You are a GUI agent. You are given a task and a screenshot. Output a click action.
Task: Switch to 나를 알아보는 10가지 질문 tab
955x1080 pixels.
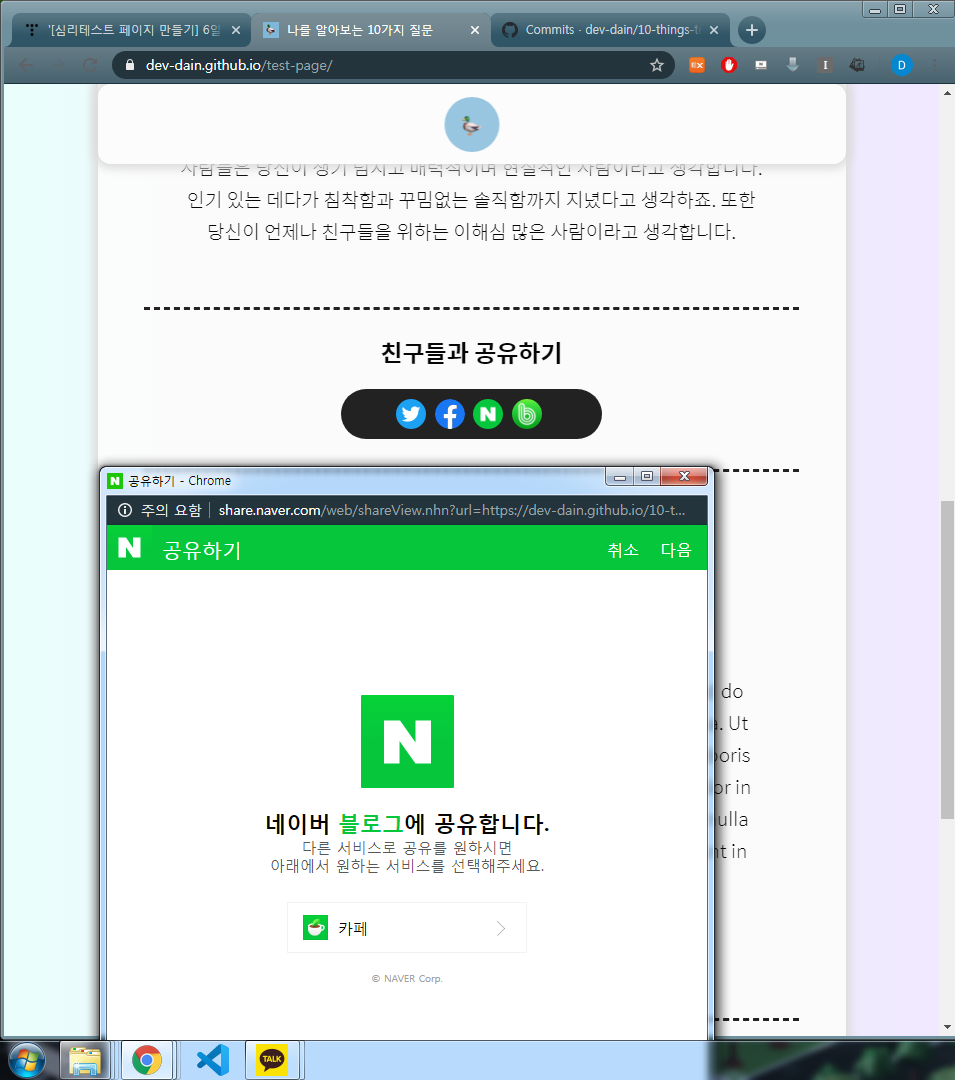[369, 30]
